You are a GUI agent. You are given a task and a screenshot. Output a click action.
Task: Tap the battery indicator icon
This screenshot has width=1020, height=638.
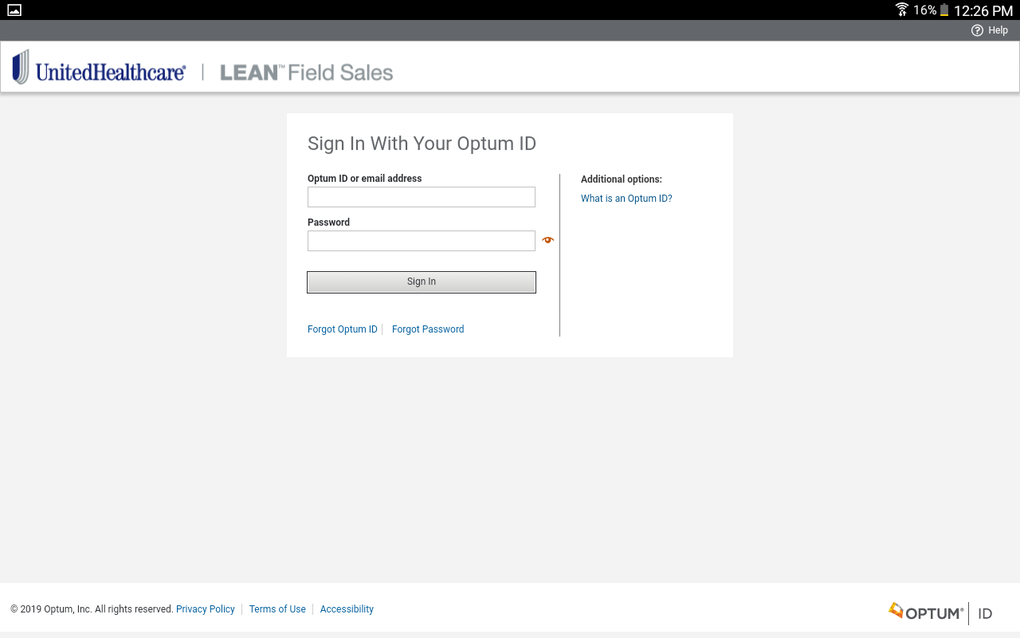click(943, 10)
